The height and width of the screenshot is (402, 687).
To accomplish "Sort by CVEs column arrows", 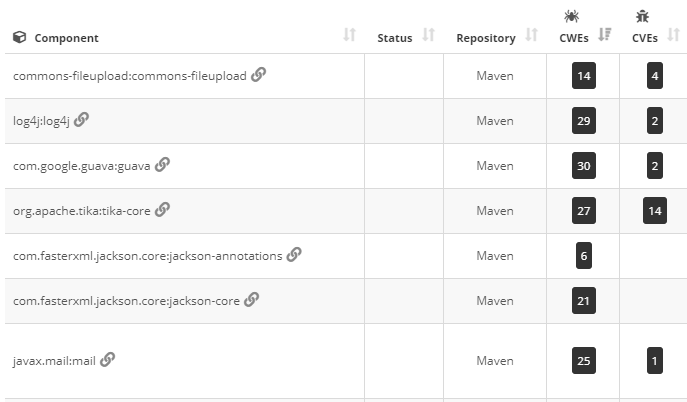I will [673, 35].
